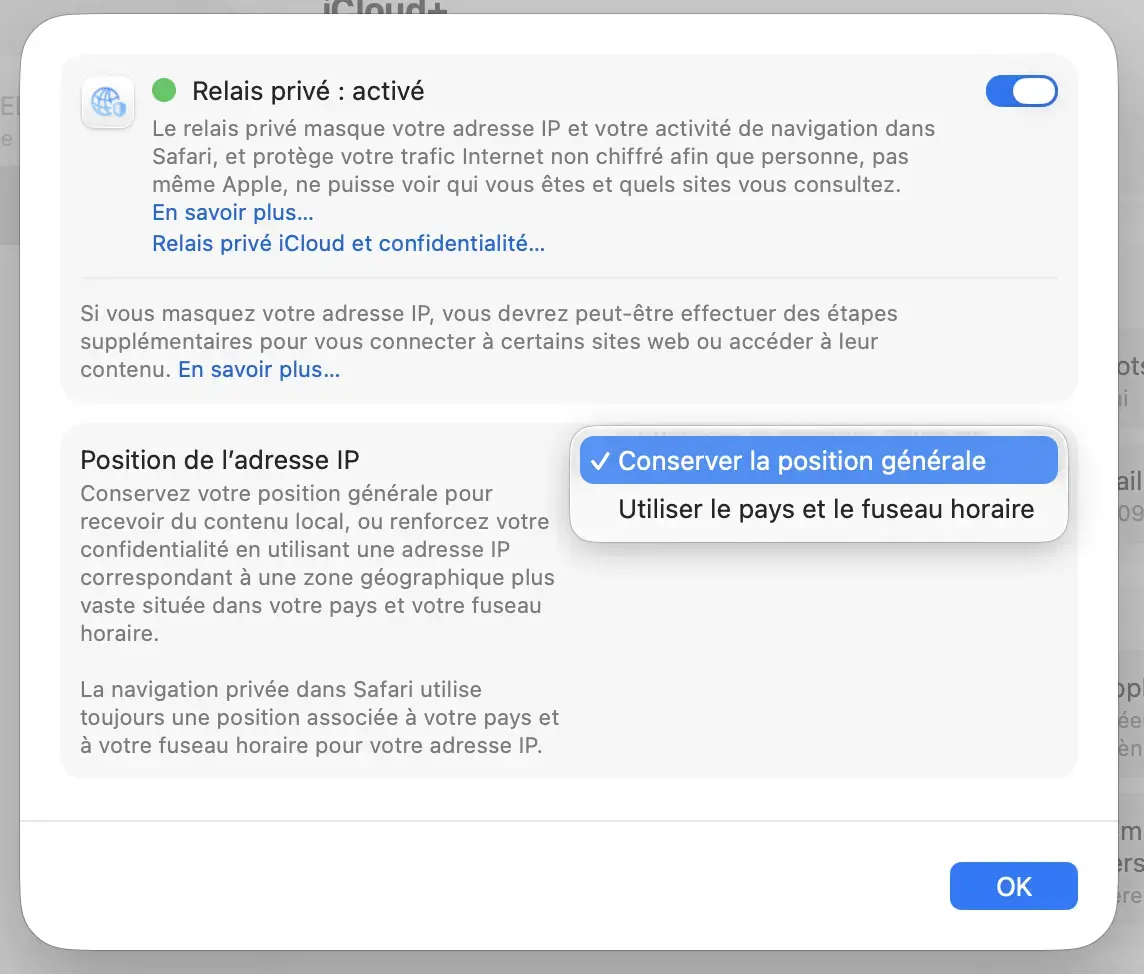Click the text starting "Le relais privé masque votre adresse IP"

click(544, 156)
